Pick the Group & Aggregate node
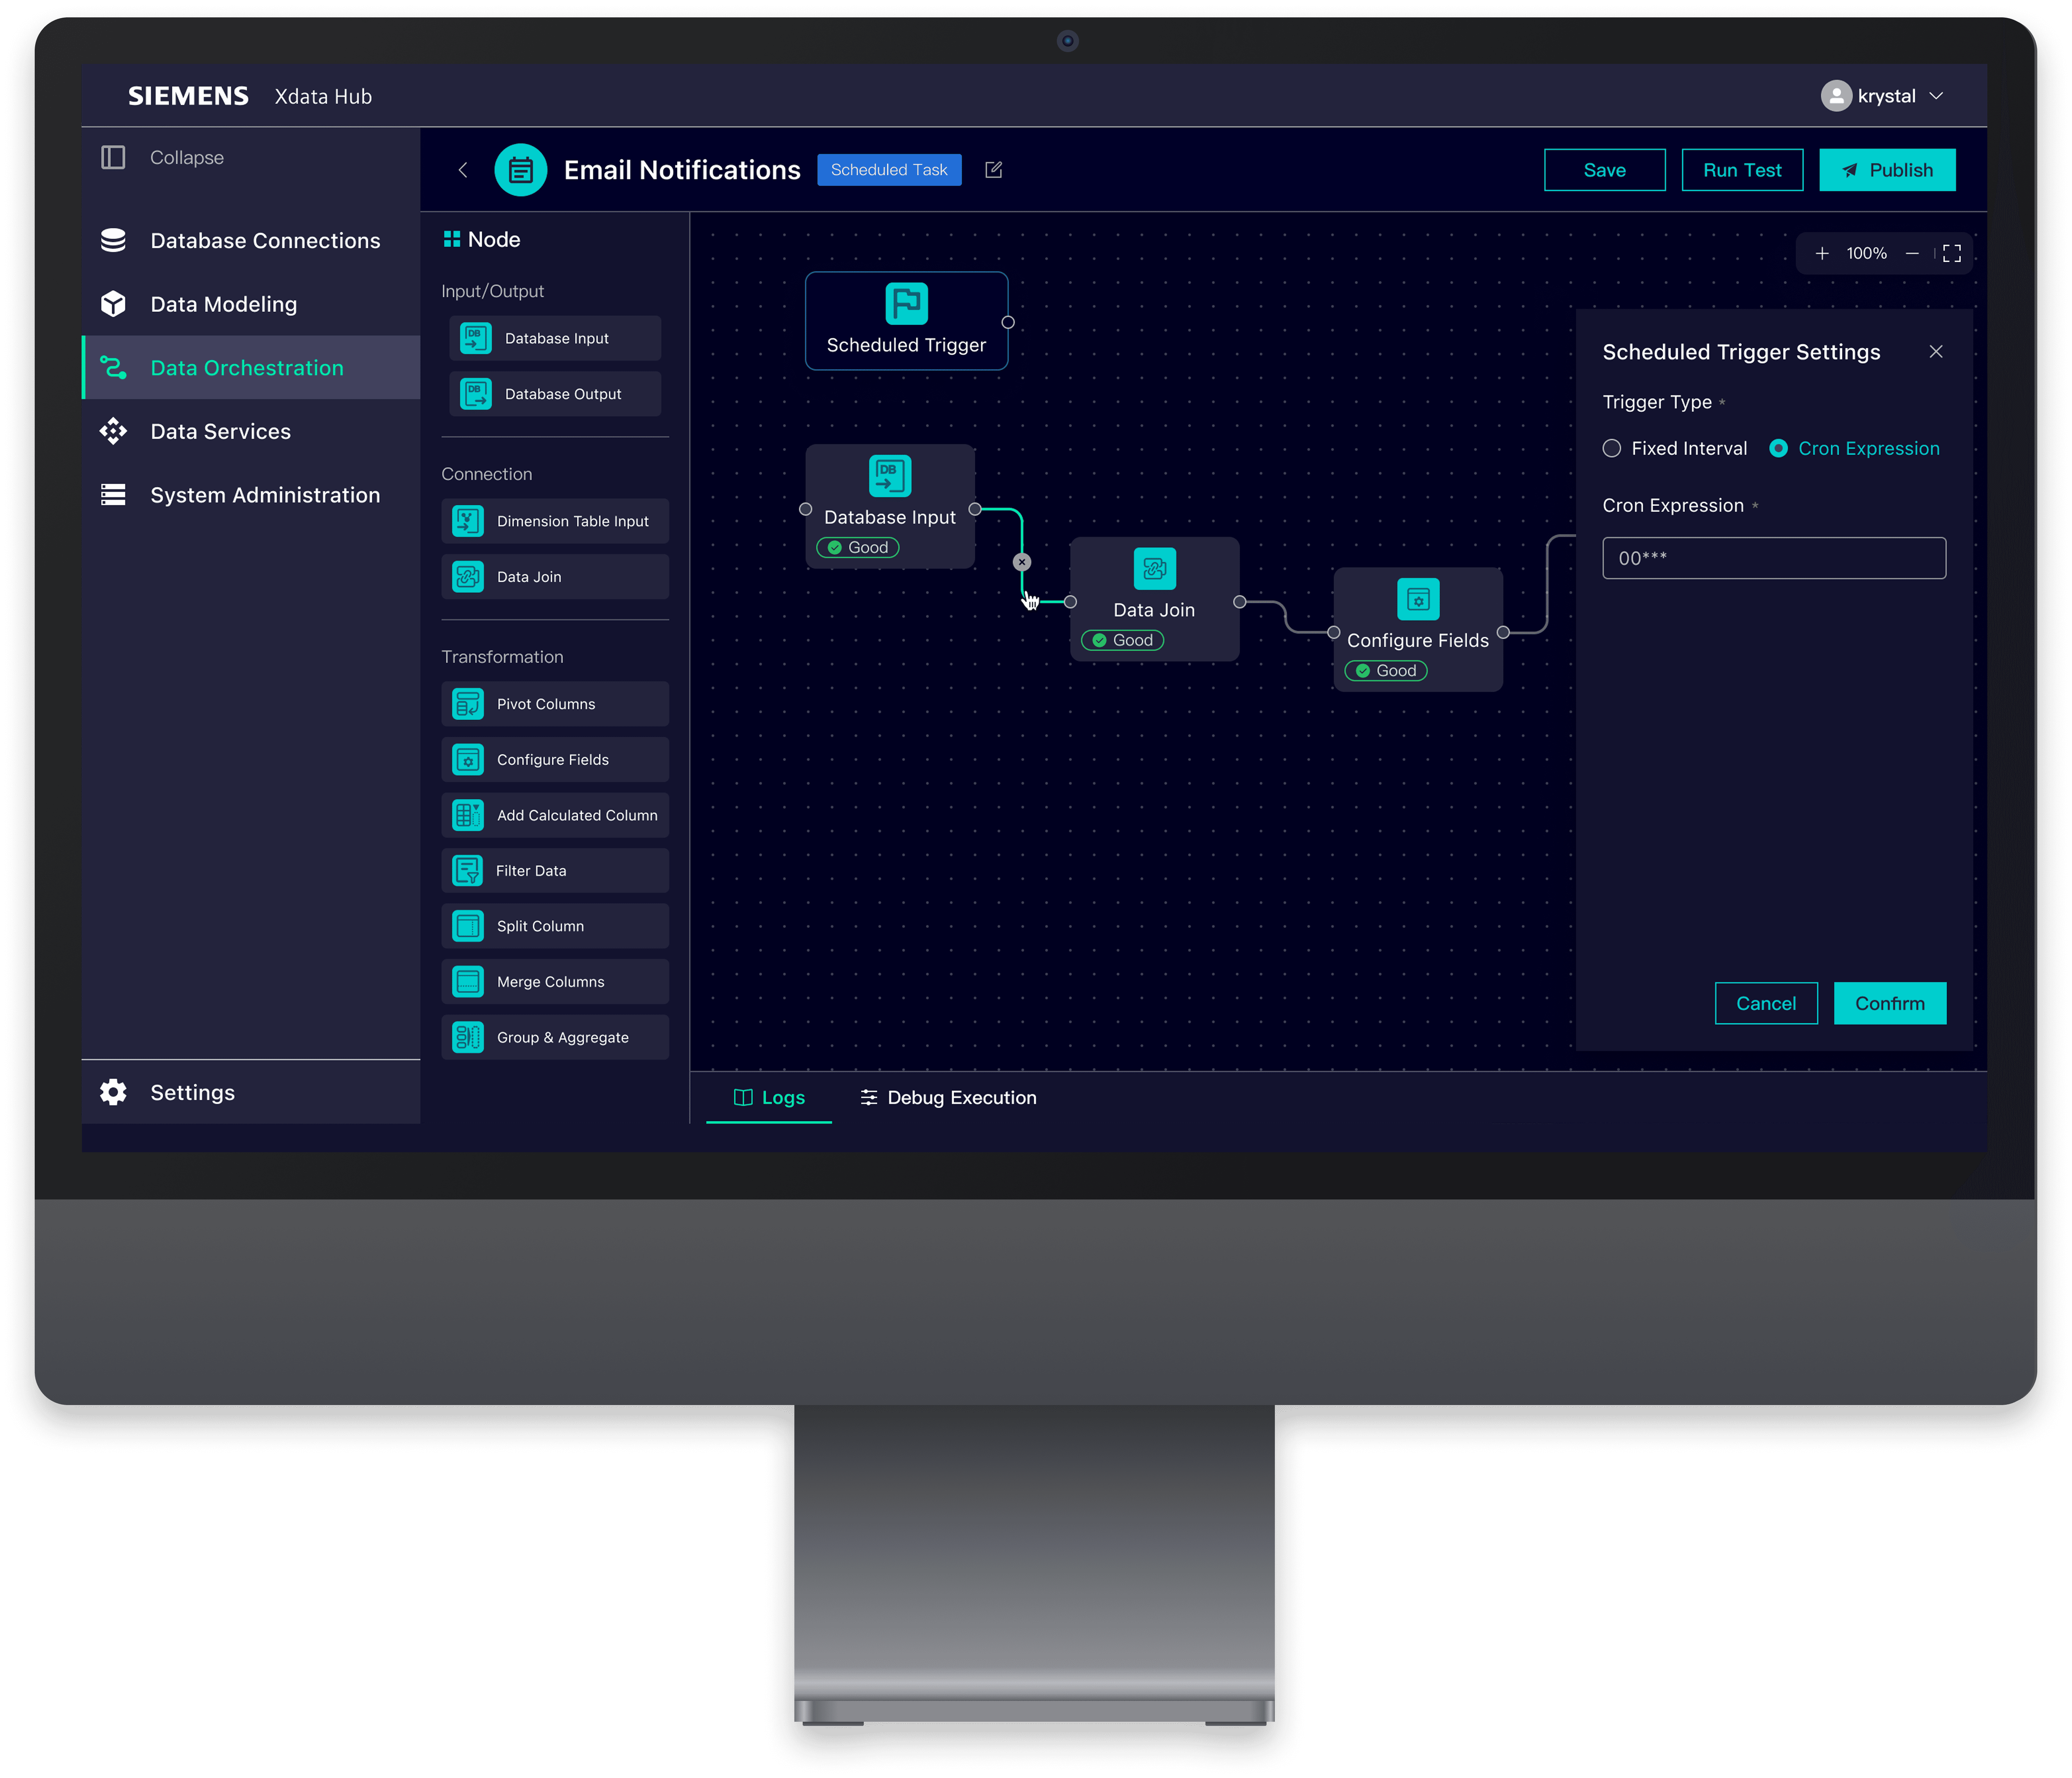 pos(555,1037)
